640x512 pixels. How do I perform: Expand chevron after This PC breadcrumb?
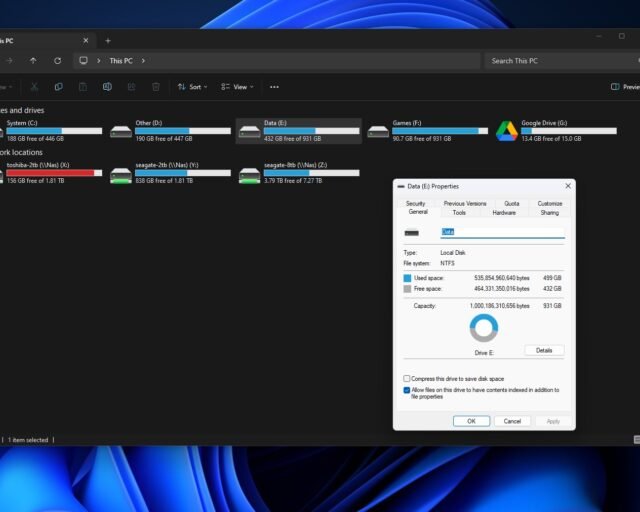(143, 61)
